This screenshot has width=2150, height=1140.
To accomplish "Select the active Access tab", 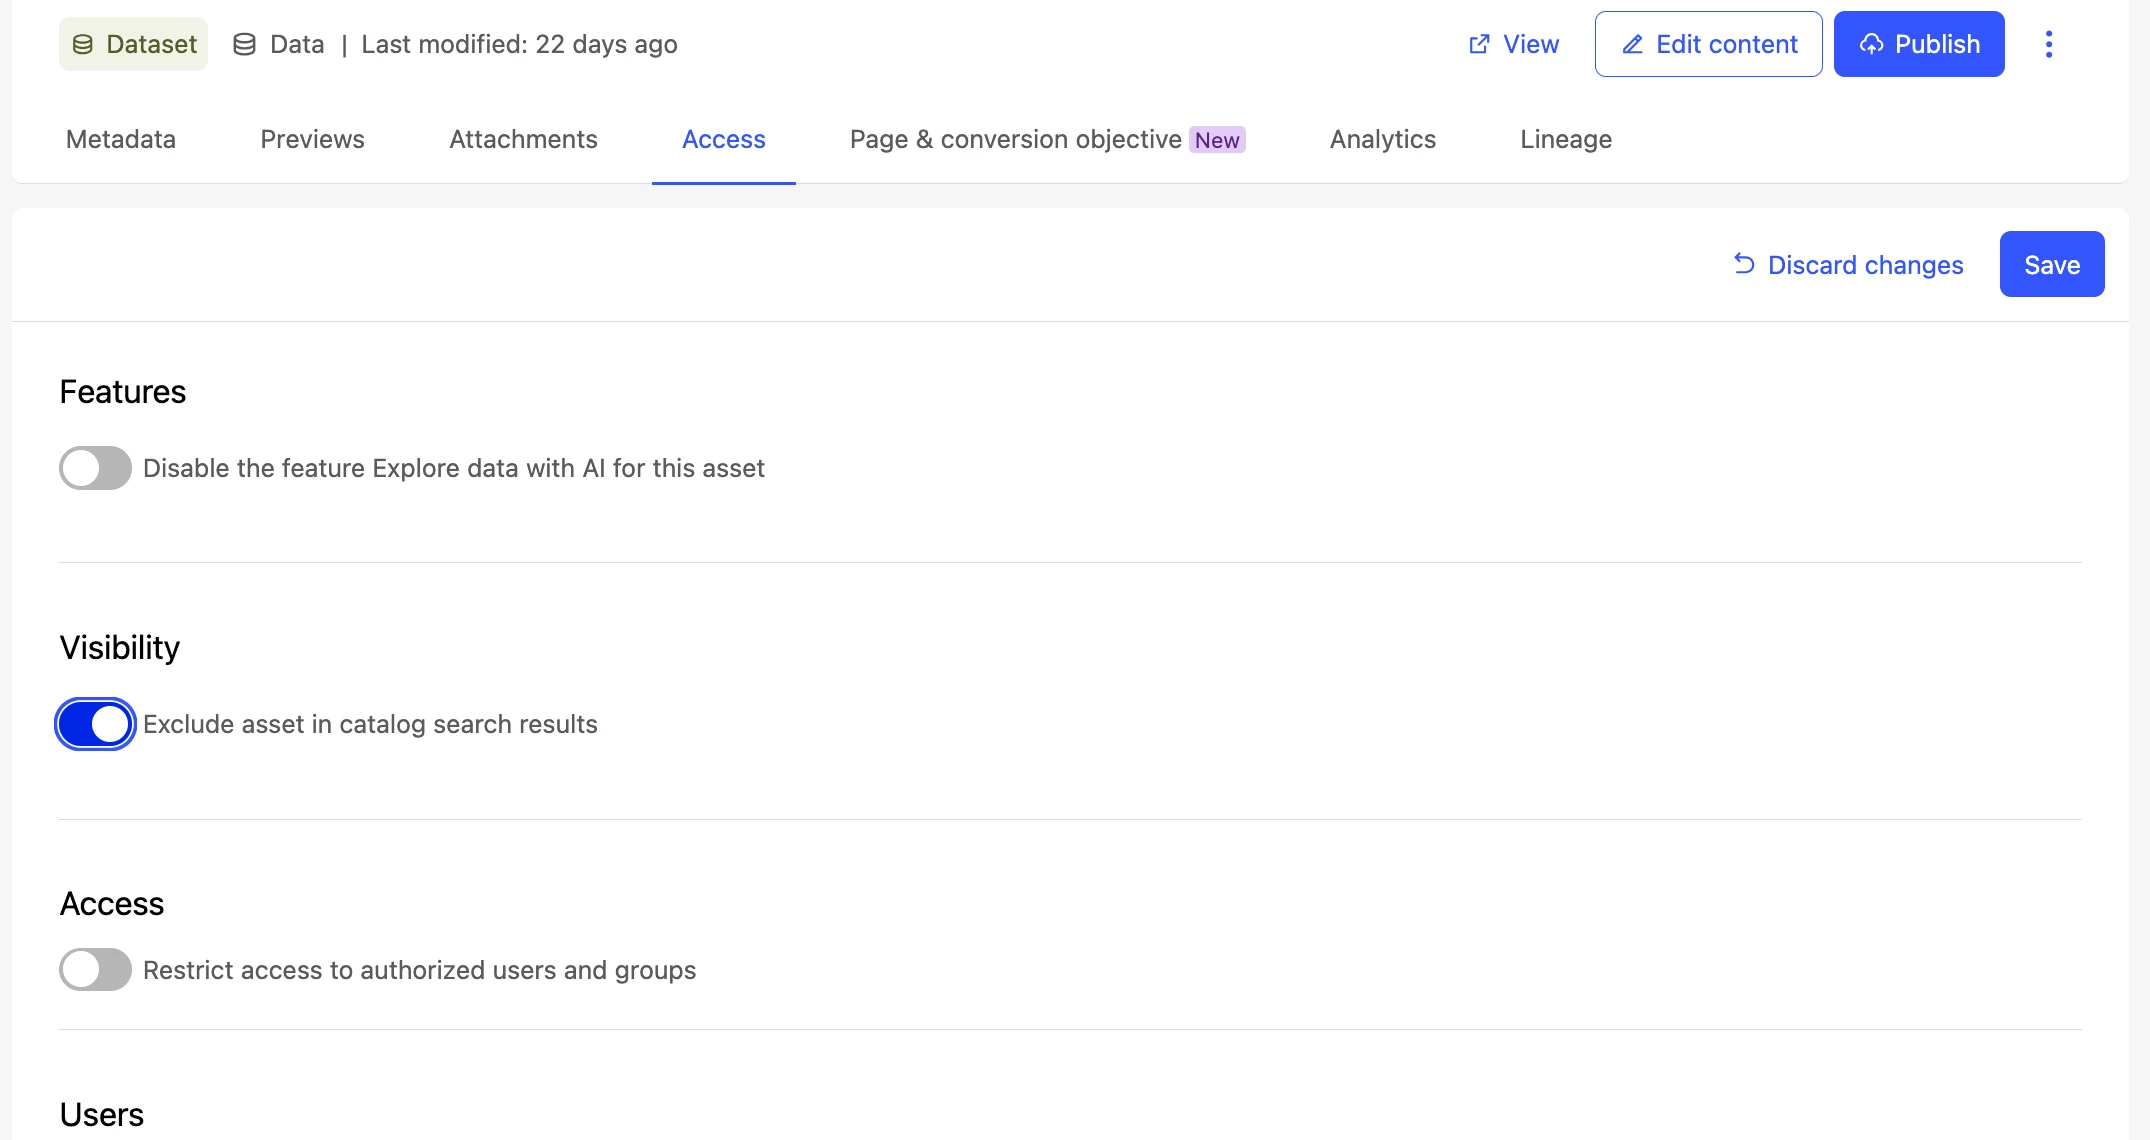I will 723,140.
